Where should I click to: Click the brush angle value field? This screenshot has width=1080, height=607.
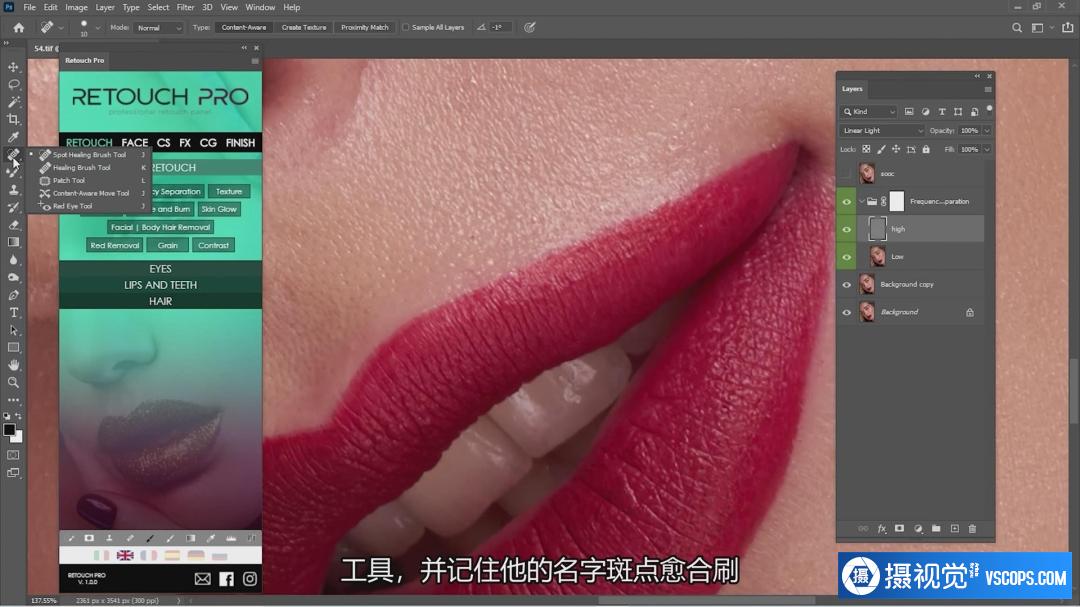(x=499, y=28)
